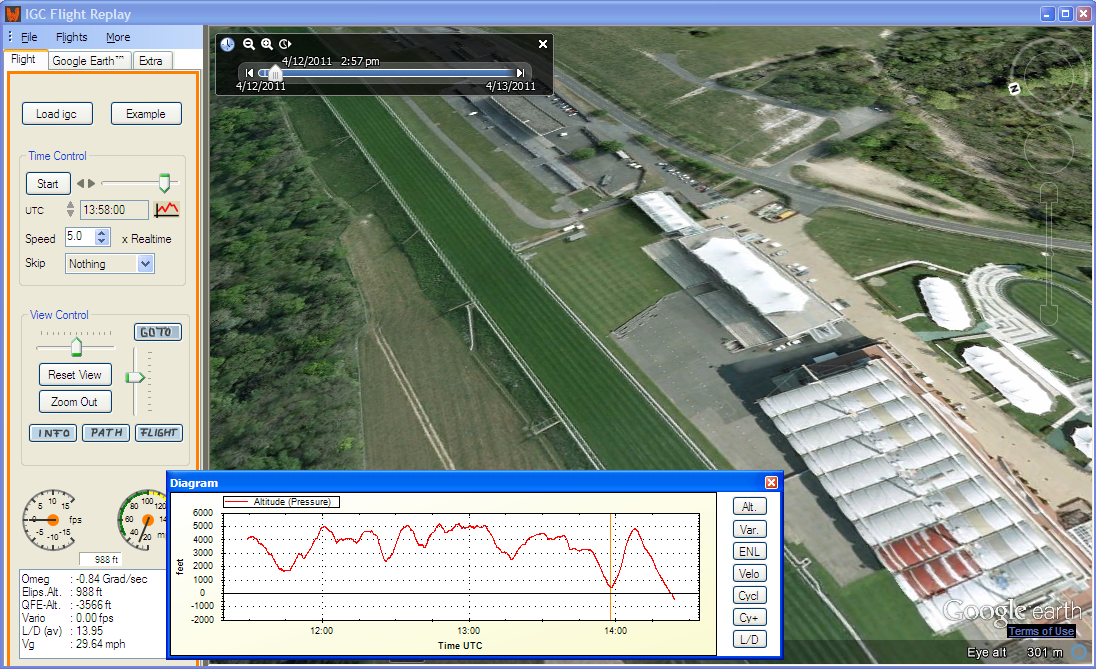1096x669 pixels.
Task: Open the red altitude diagram icon
Action: tap(166, 209)
